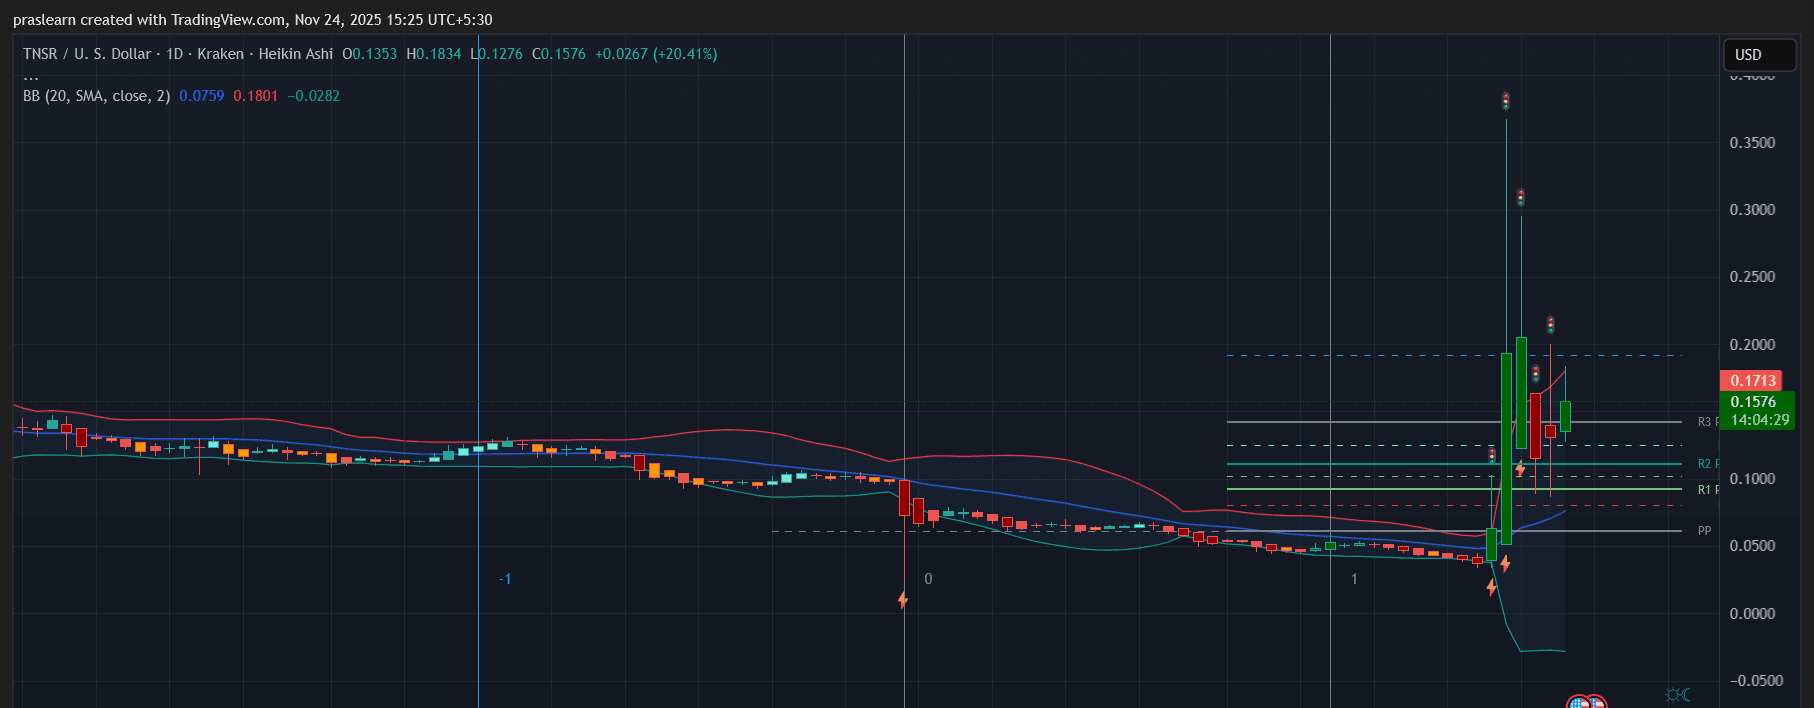This screenshot has width=1814, height=708.
Task: Click the traffic light icon next to the R2 line
Action: 1492,456
